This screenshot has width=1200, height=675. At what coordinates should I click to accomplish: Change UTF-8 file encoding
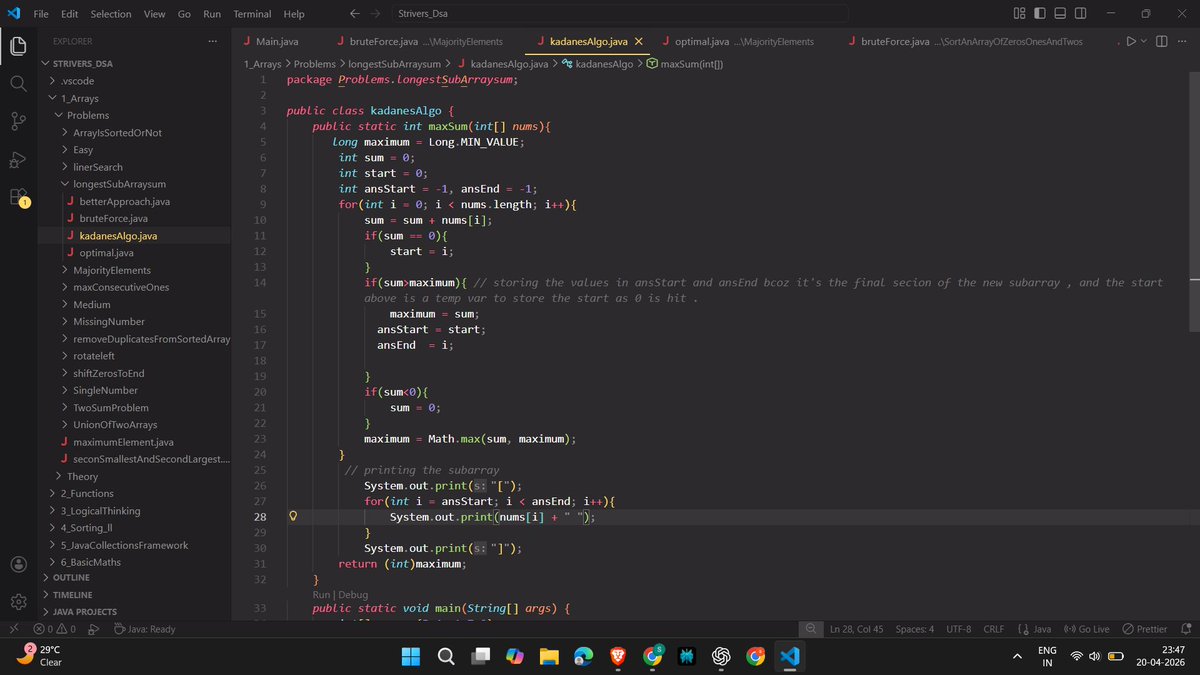(x=958, y=629)
